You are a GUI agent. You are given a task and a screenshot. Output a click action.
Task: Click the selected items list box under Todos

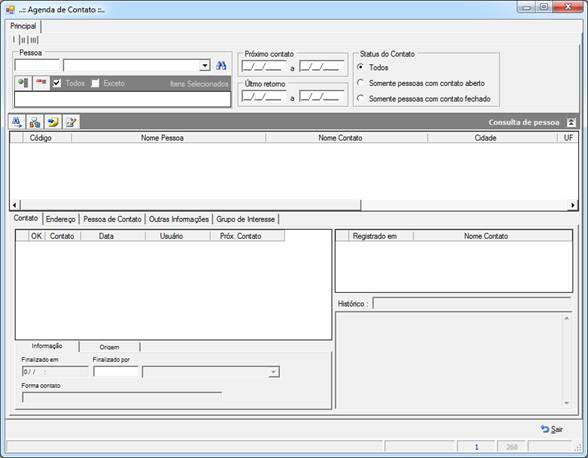122,100
